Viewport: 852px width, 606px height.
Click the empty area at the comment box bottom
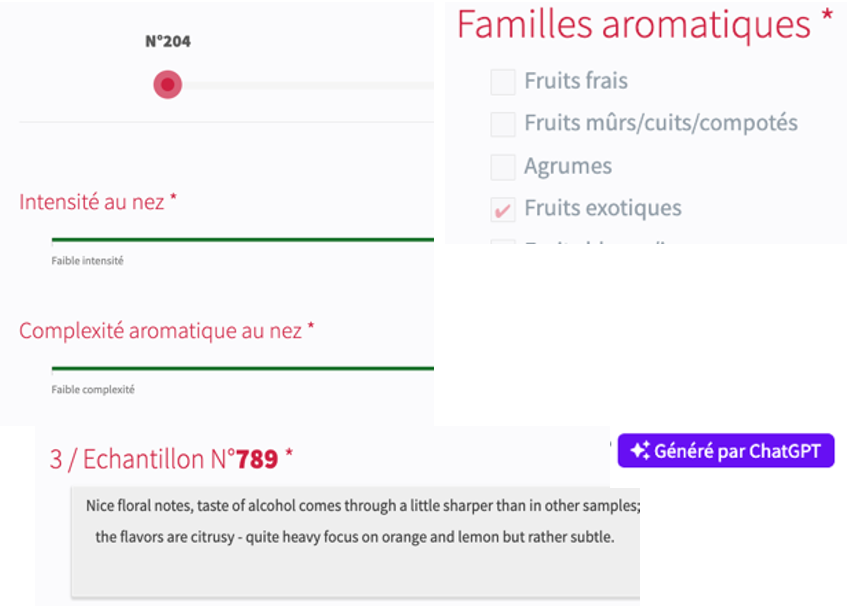point(355,575)
